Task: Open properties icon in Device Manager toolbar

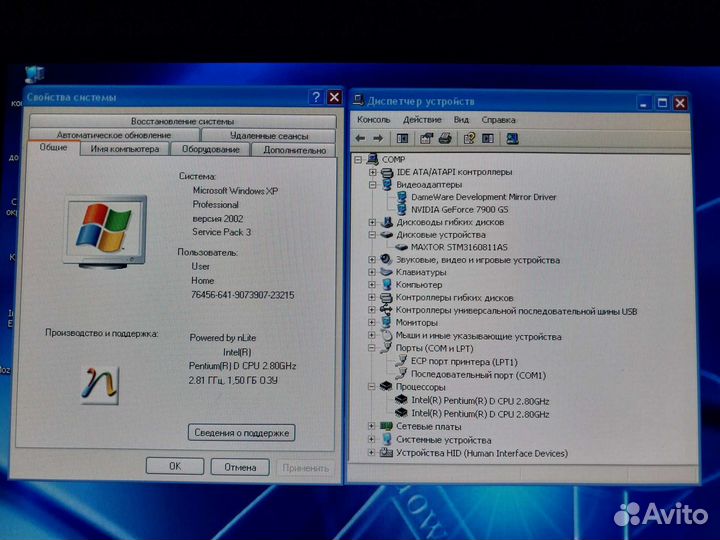Action: point(426,138)
